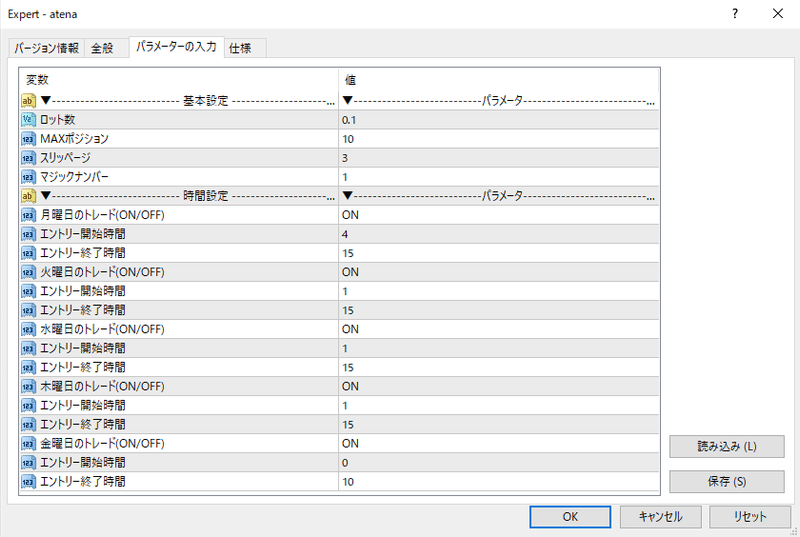Click the integer icon beside スリッページ
The width and height of the screenshot is (800, 537).
[28, 158]
